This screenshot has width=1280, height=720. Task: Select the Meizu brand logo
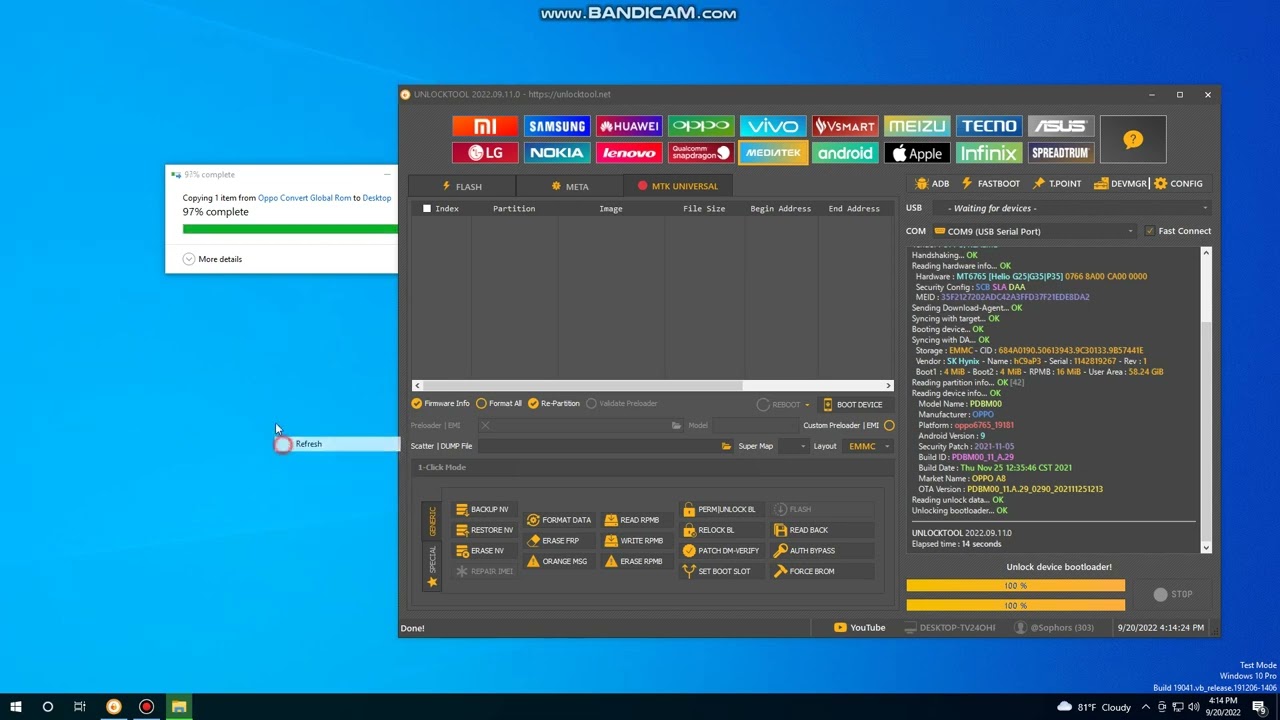pyautogui.click(x=917, y=126)
